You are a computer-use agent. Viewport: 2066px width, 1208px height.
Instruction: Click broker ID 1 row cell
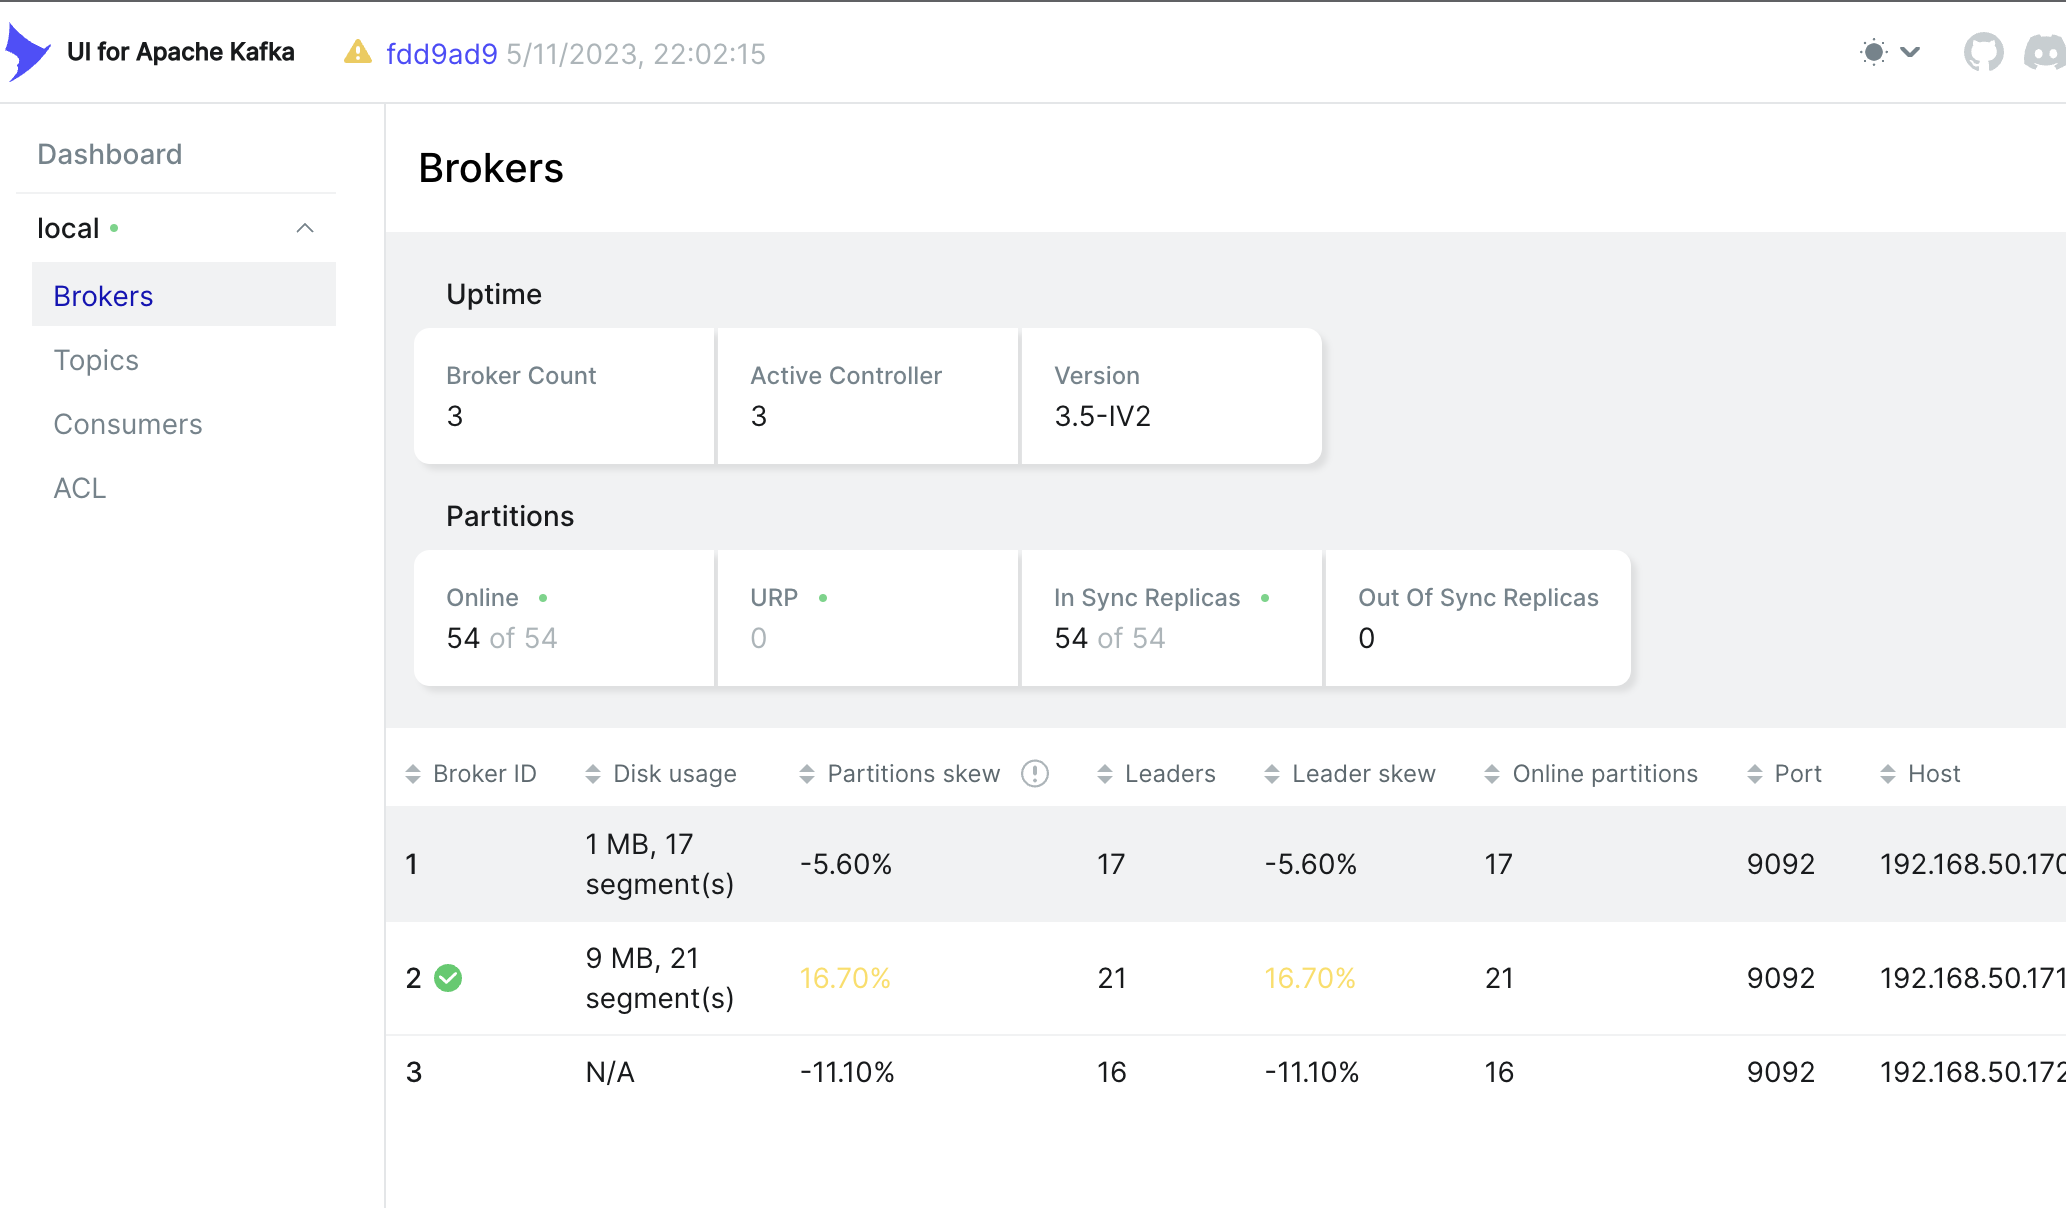pyautogui.click(x=411, y=864)
